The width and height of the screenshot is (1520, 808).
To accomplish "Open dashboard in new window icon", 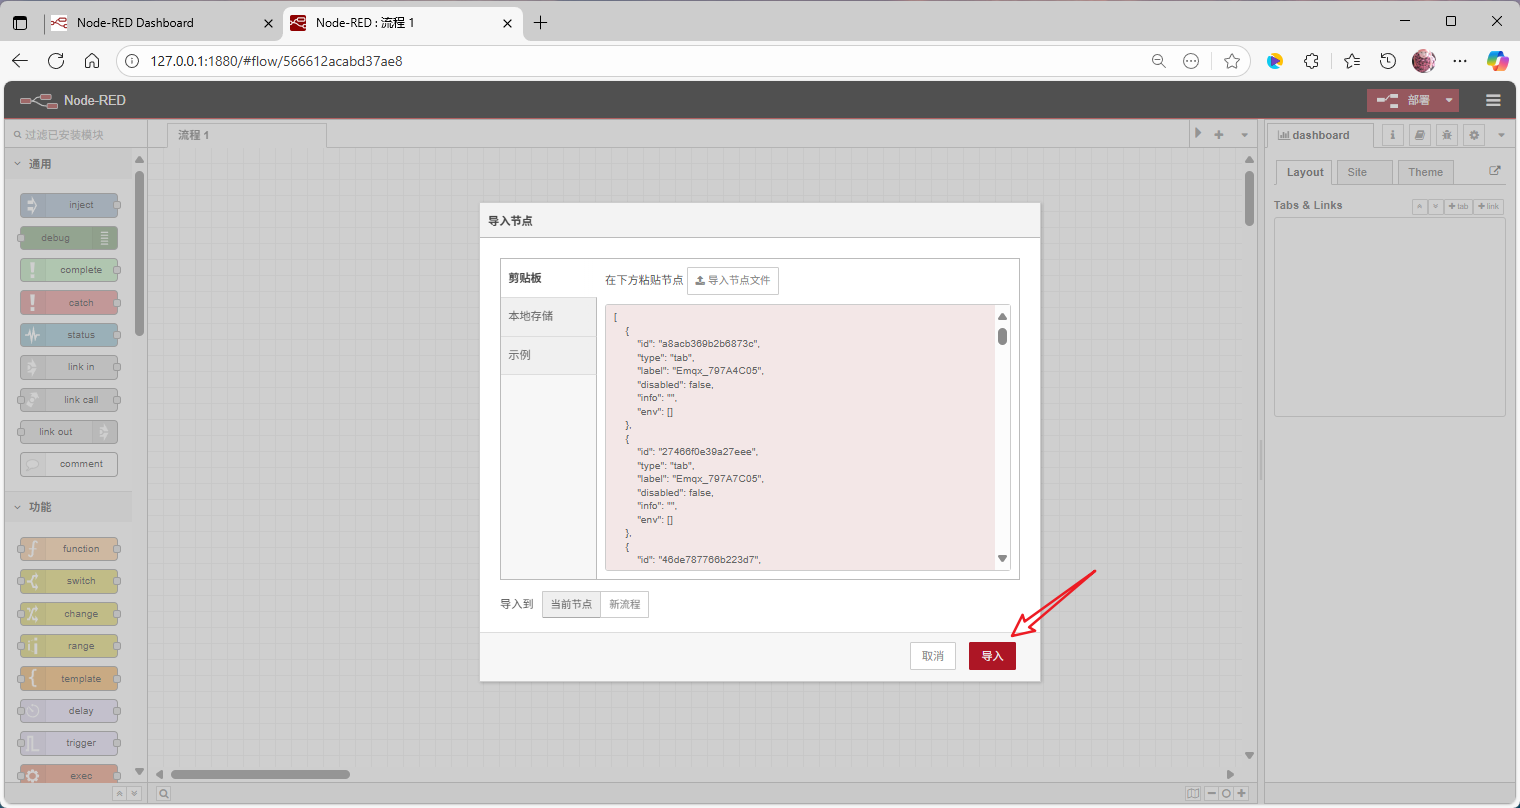I will tap(1495, 171).
